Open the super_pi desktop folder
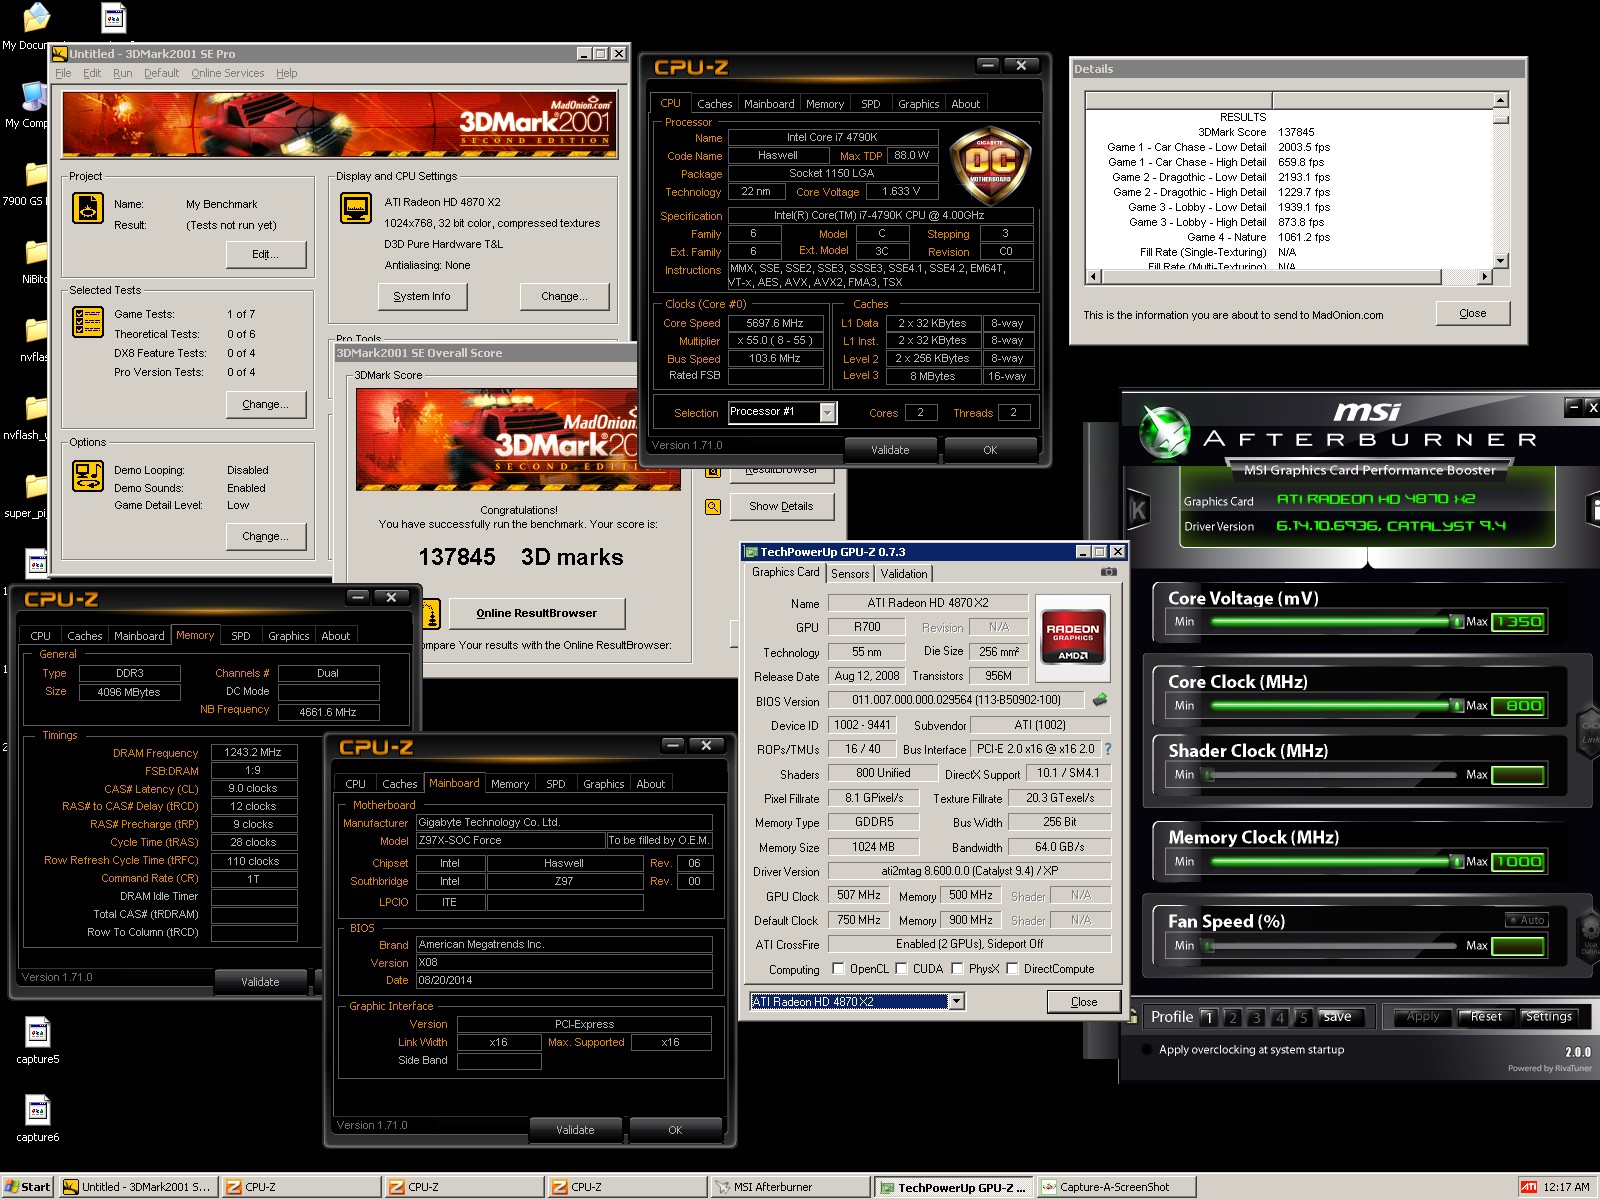Viewport: 1600px width, 1200px height. pos(36,486)
